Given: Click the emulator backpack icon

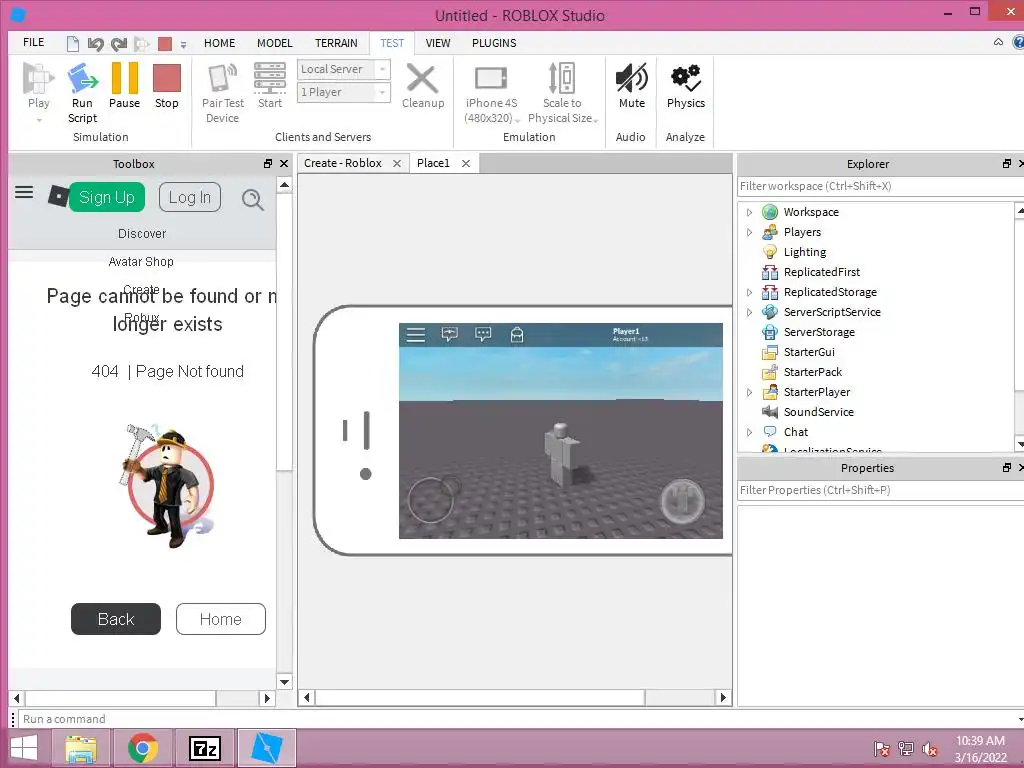Looking at the screenshot, I should pos(517,335).
